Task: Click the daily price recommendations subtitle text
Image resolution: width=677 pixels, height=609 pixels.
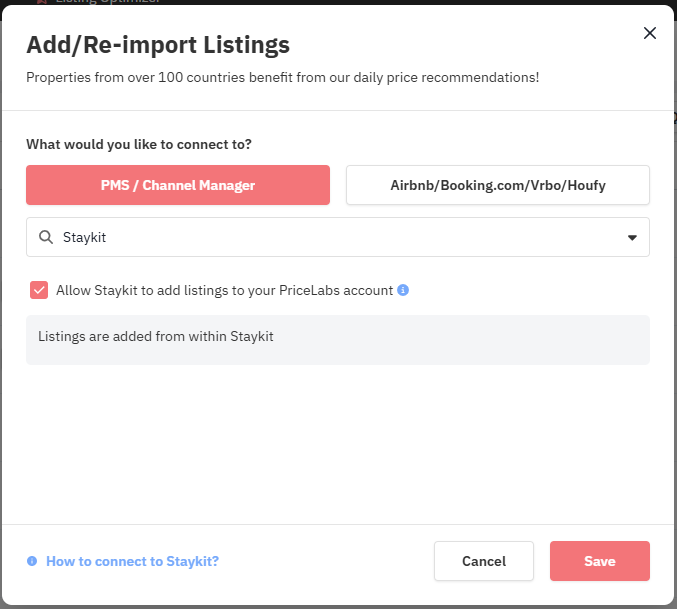Action: pyautogui.click(x=282, y=77)
